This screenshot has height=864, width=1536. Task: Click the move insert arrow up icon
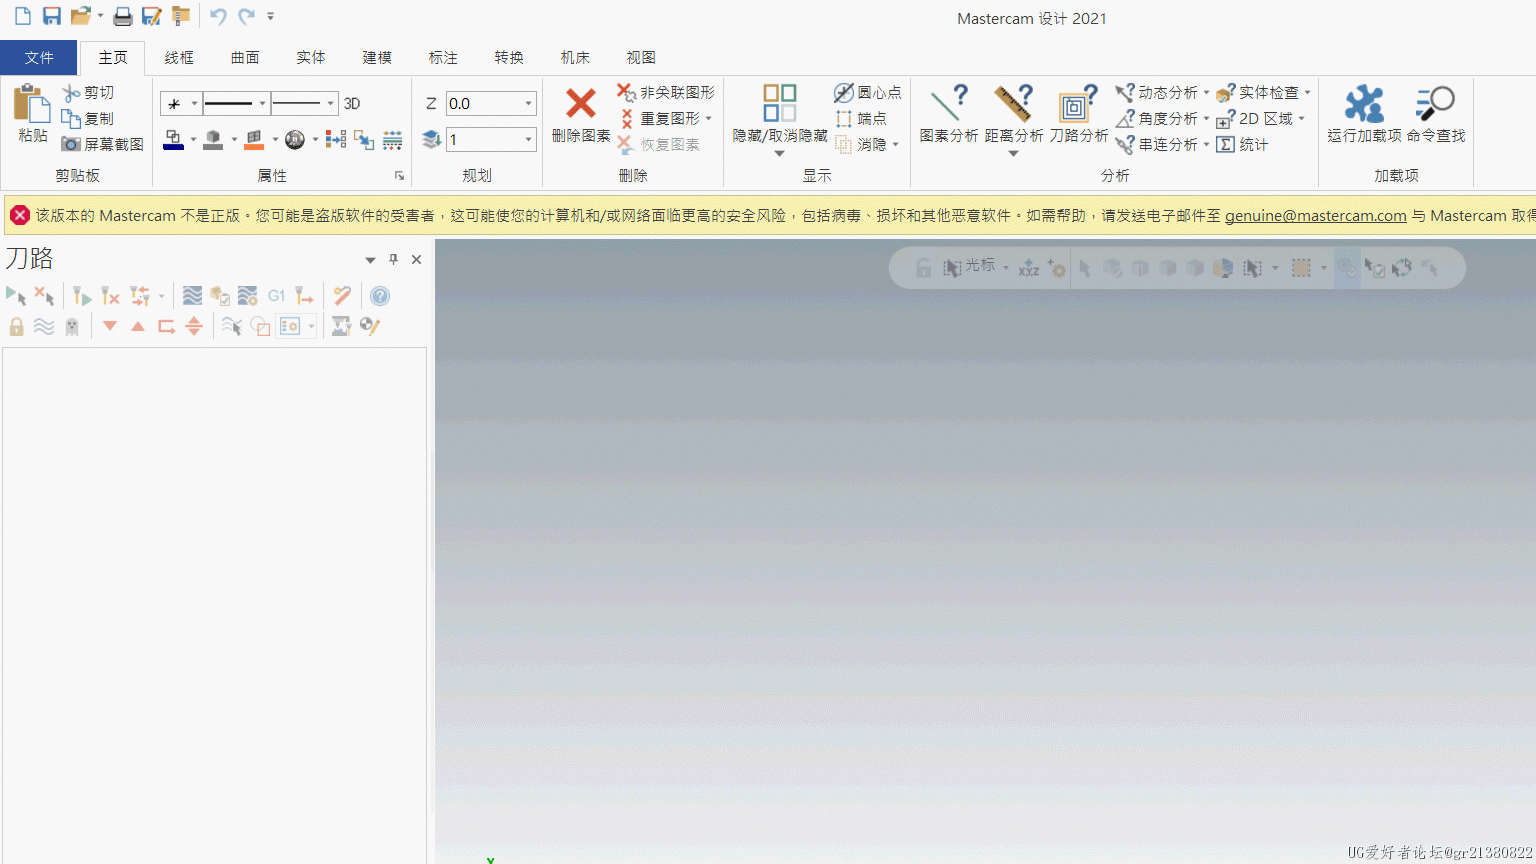coord(138,326)
